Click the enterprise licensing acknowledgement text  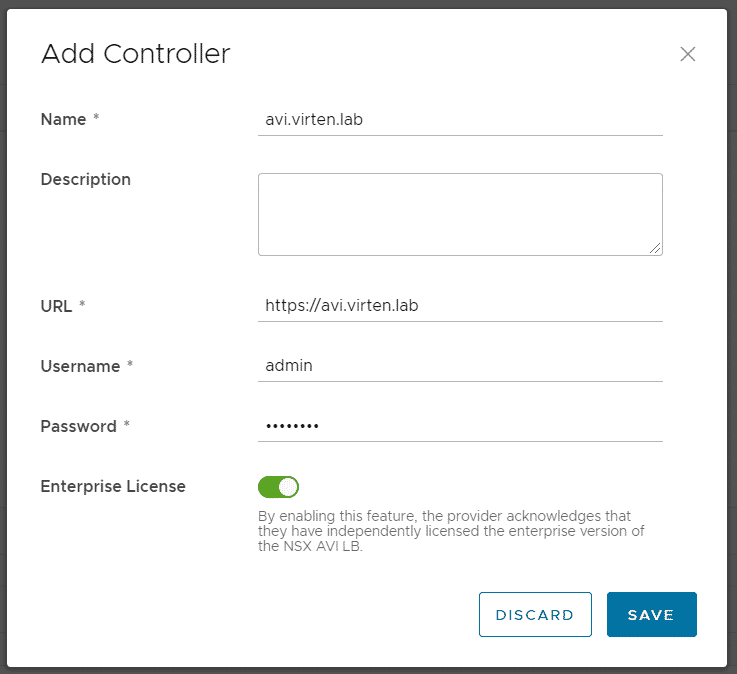(451, 531)
